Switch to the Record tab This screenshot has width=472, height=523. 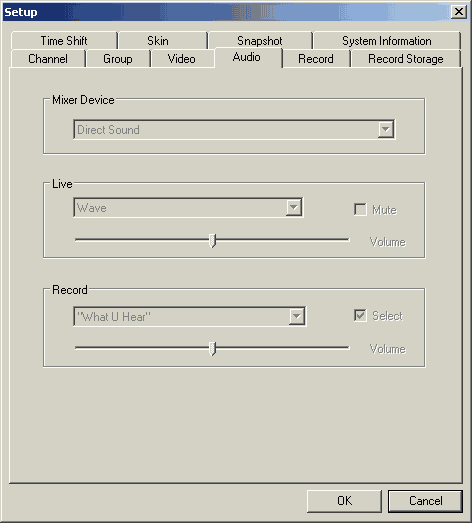(x=316, y=59)
